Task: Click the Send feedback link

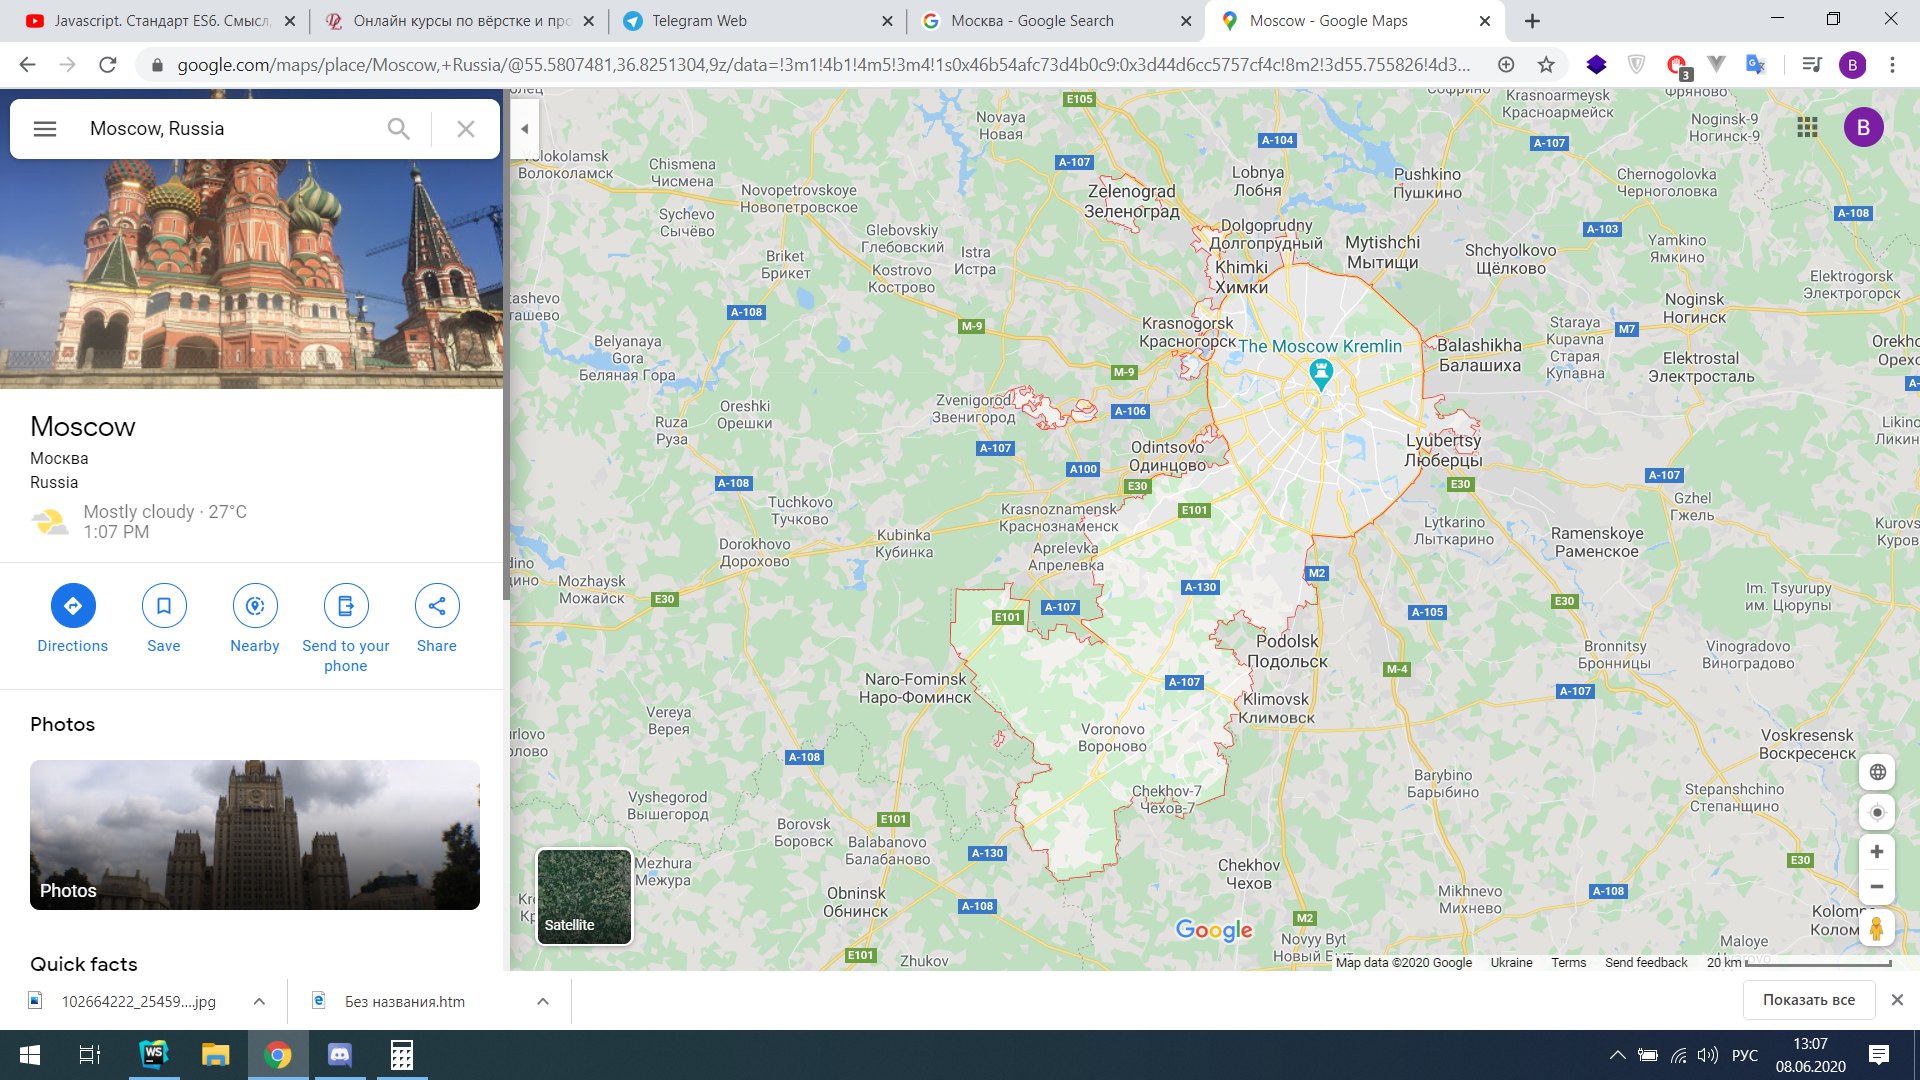Action: pos(1646,963)
